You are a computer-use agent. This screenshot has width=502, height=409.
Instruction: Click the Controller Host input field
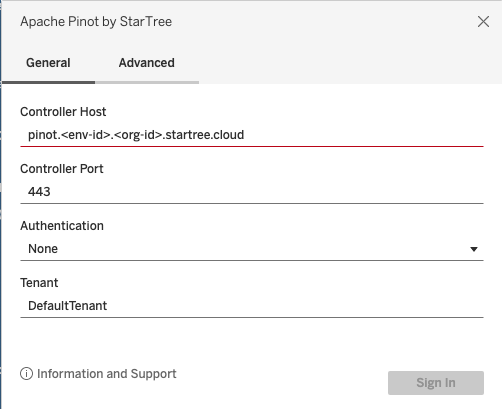point(252,135)
